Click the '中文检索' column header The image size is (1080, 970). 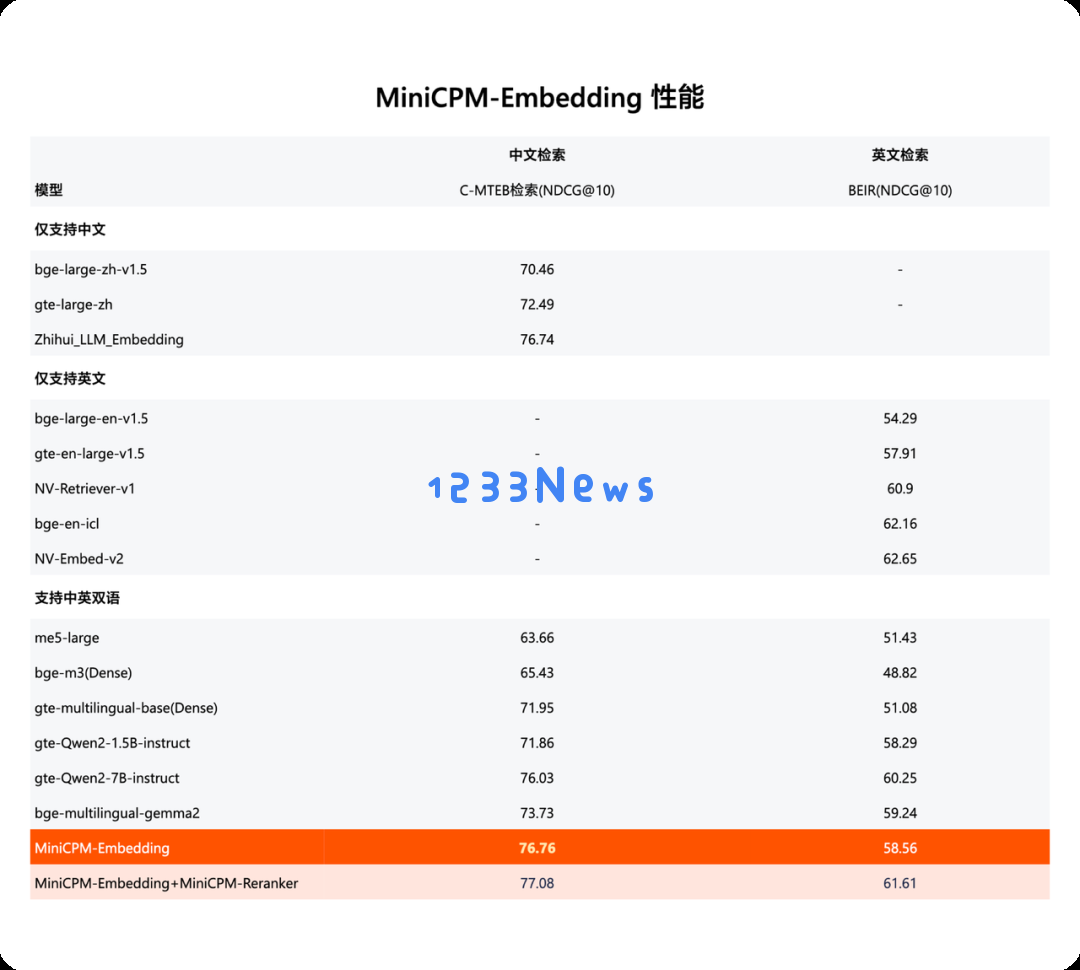tap(537, 155)
